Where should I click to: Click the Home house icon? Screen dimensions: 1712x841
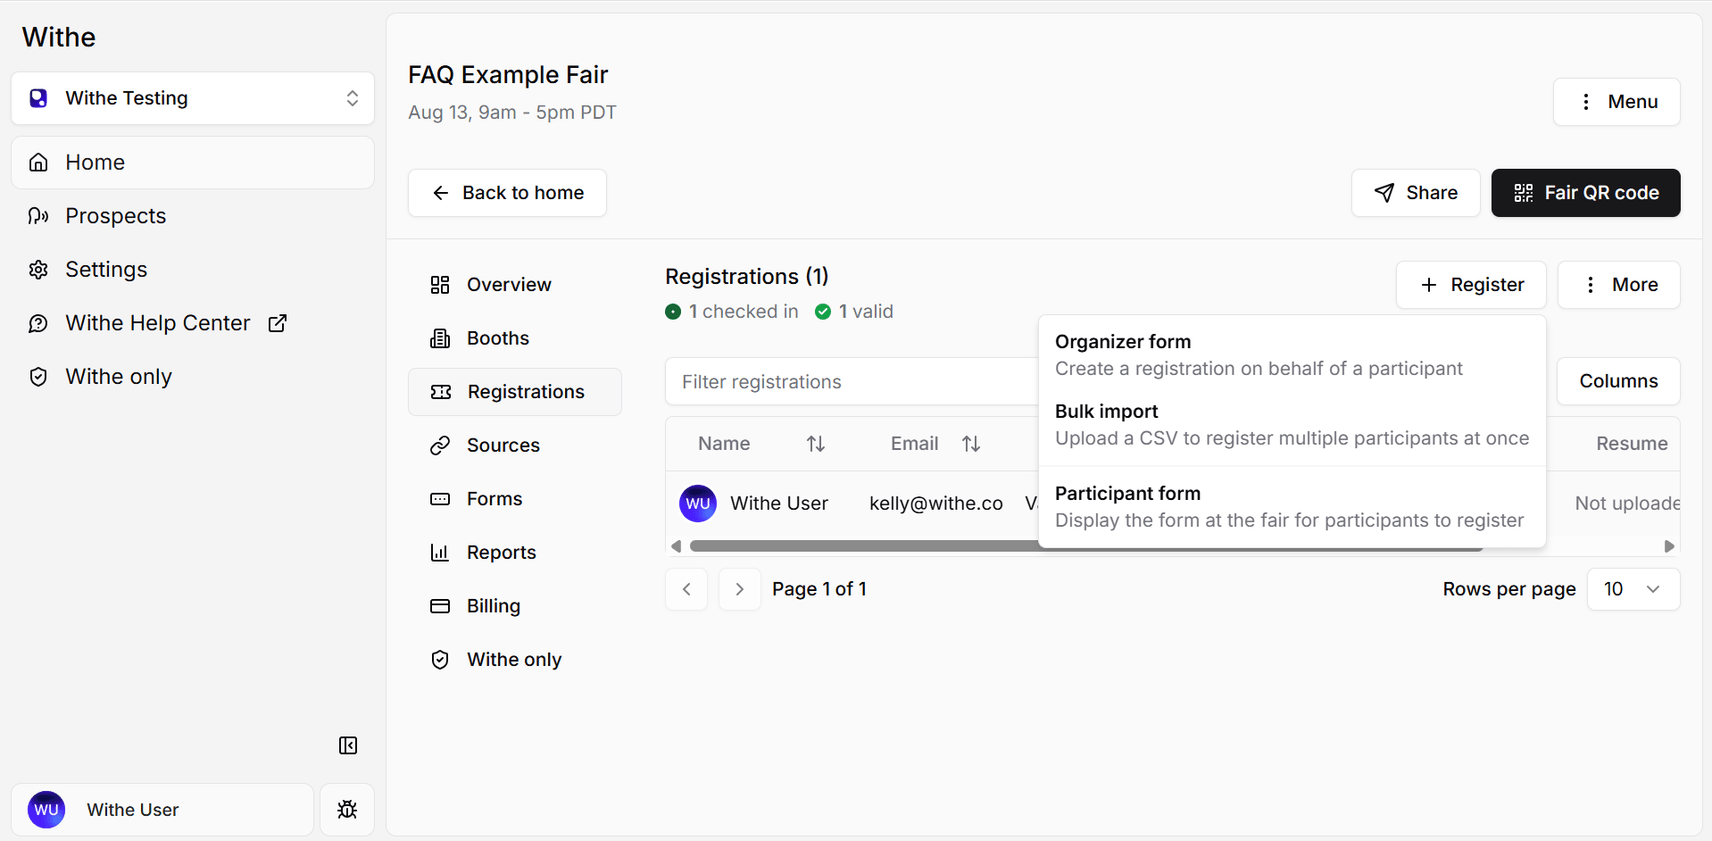(x=38, y=162)
